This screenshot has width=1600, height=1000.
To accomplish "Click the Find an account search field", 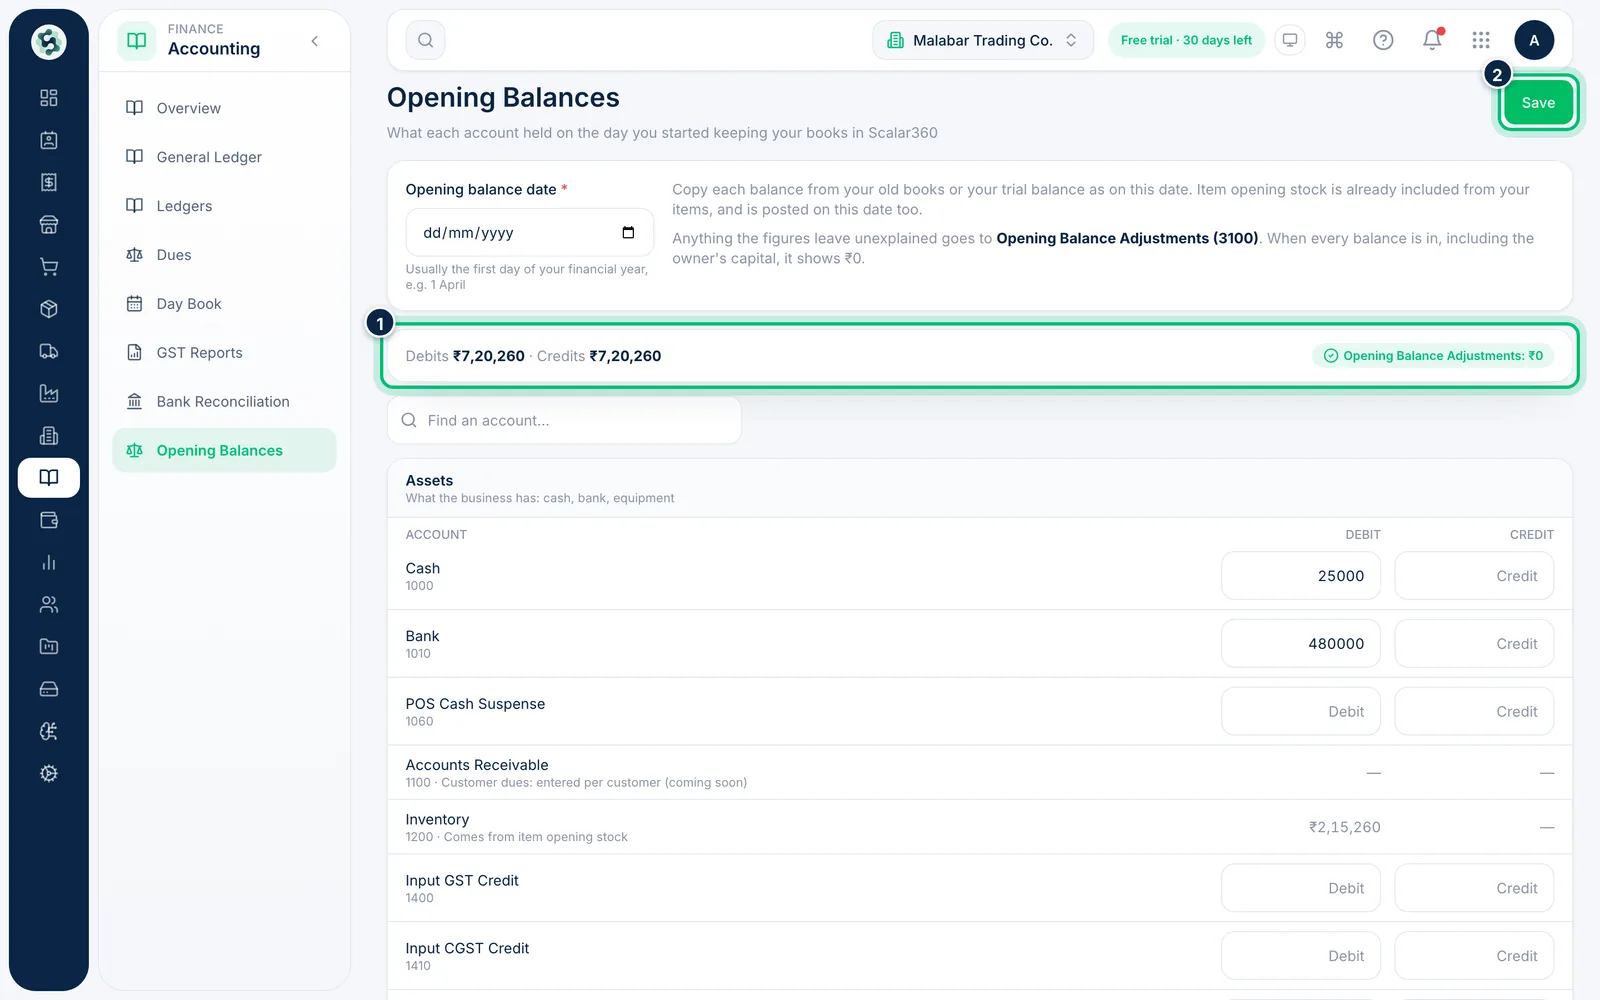I will coord(564,421).
